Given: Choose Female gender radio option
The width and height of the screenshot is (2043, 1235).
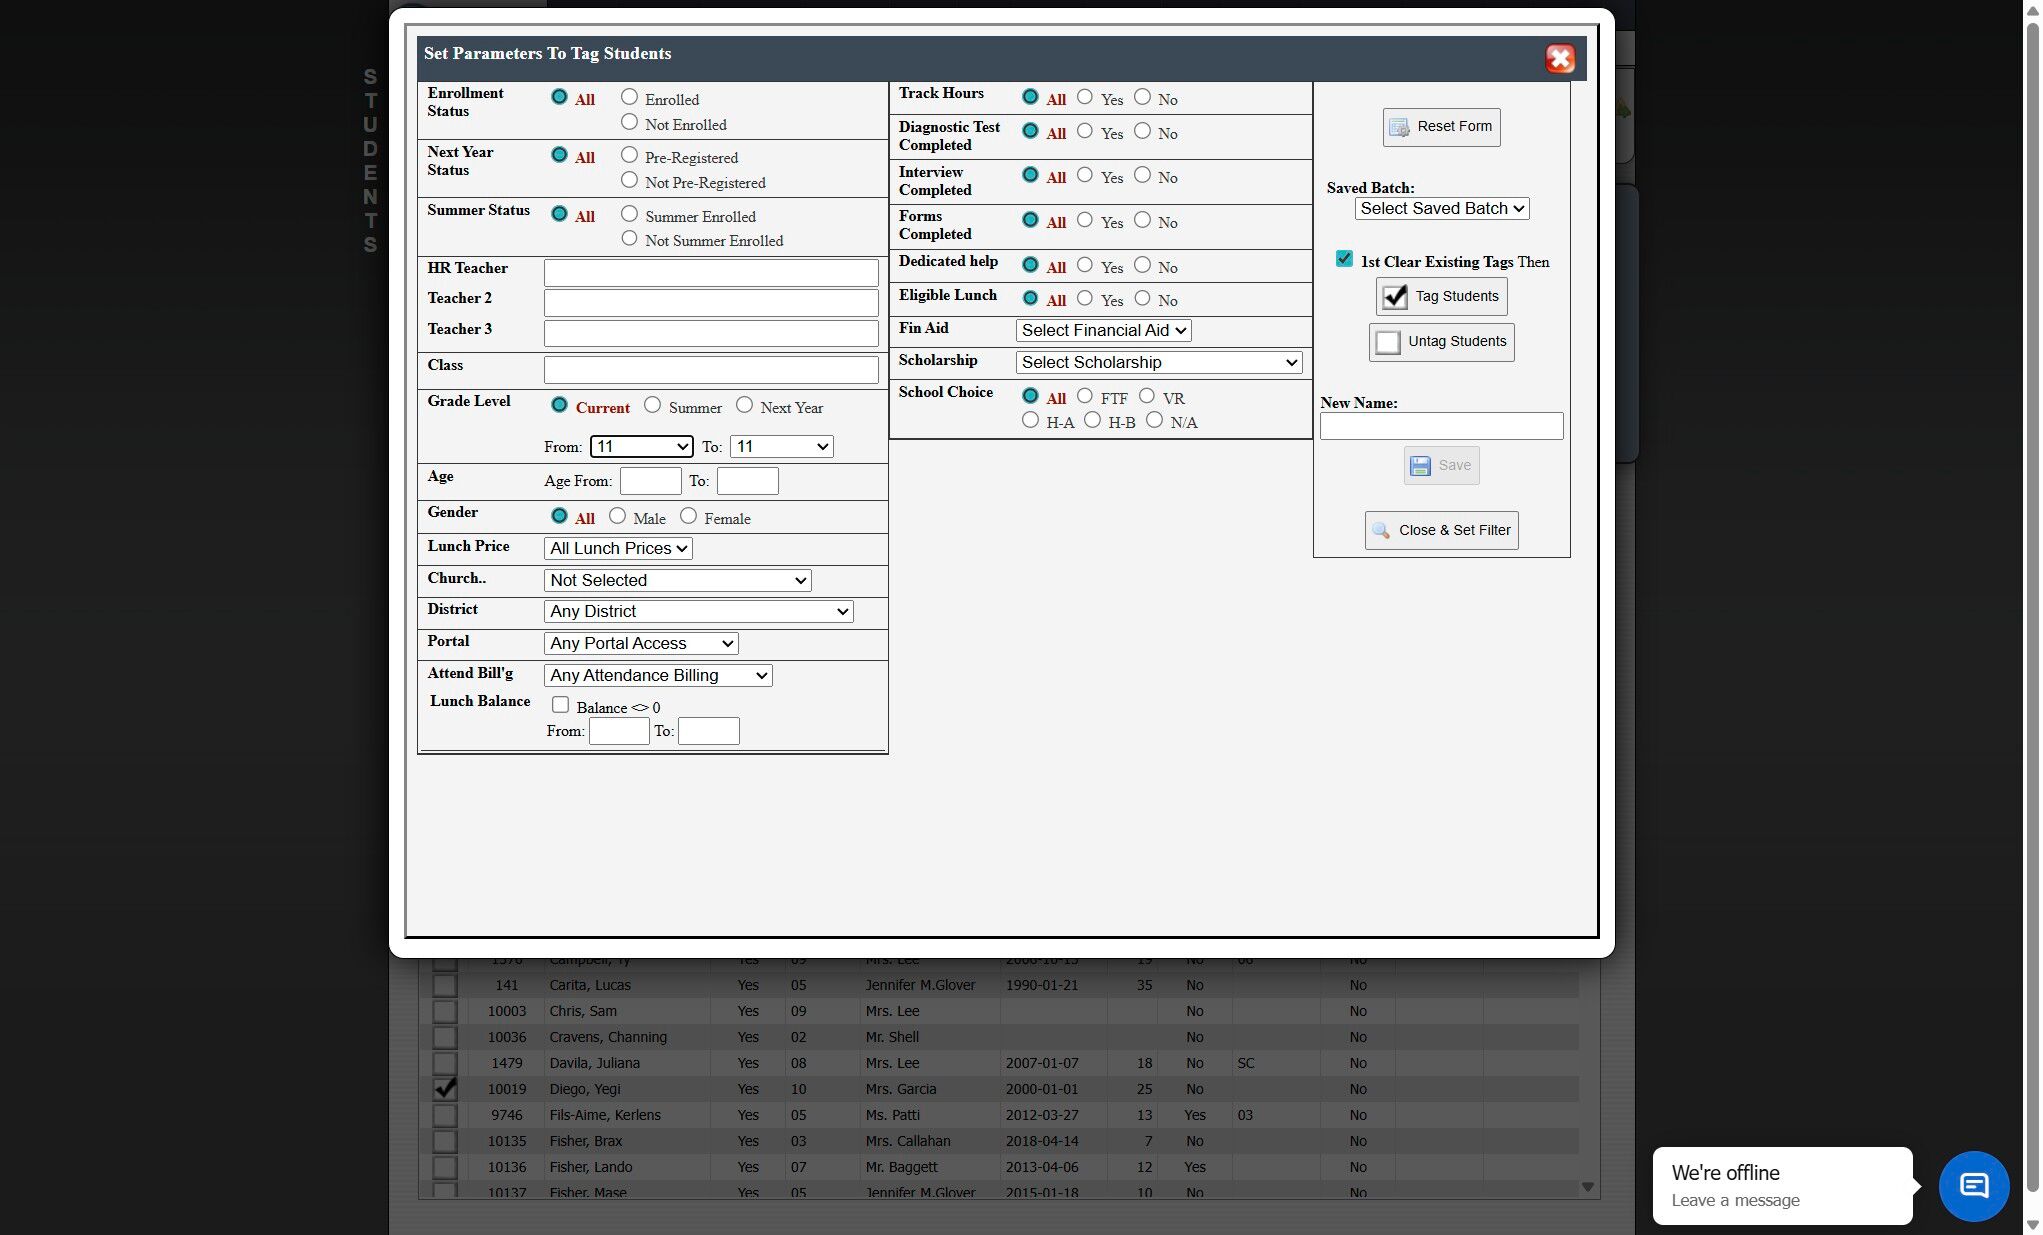Looking at the screenshot, I should (x=688, y=516).
